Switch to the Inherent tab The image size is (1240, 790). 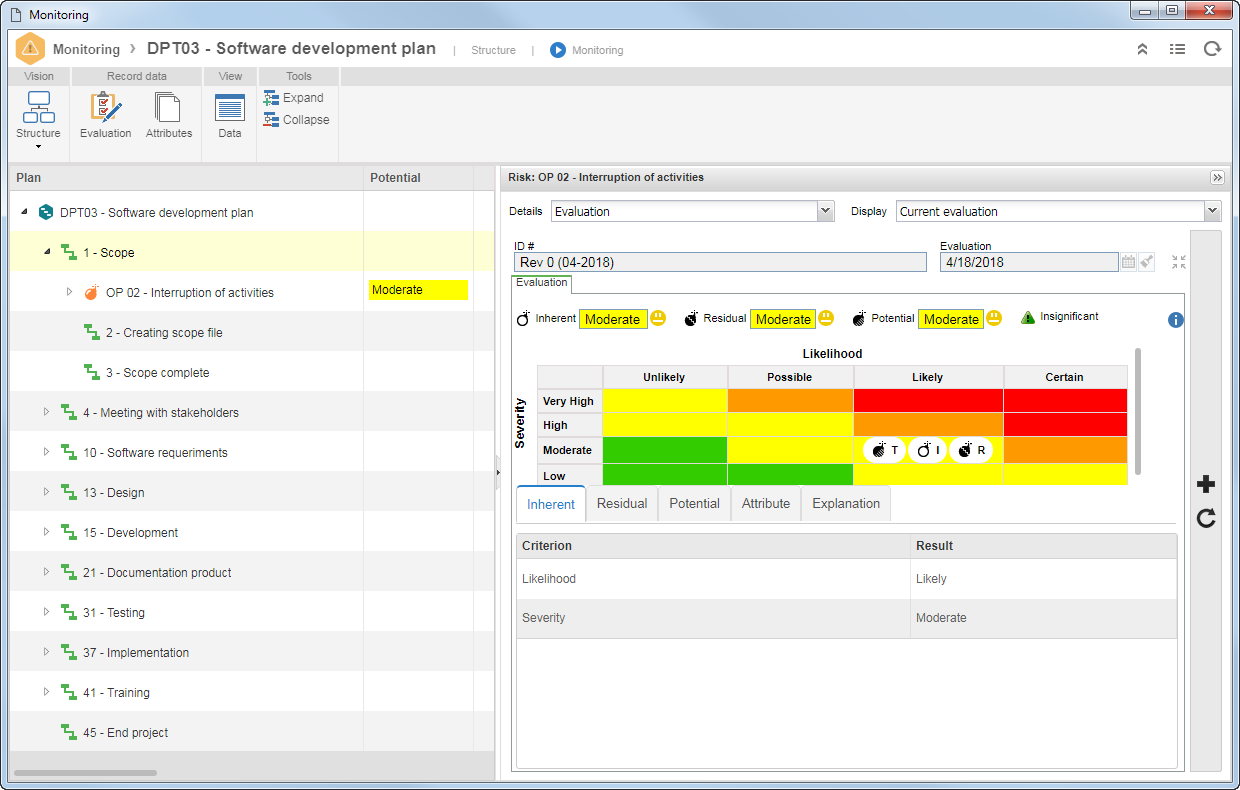[551, 504]
